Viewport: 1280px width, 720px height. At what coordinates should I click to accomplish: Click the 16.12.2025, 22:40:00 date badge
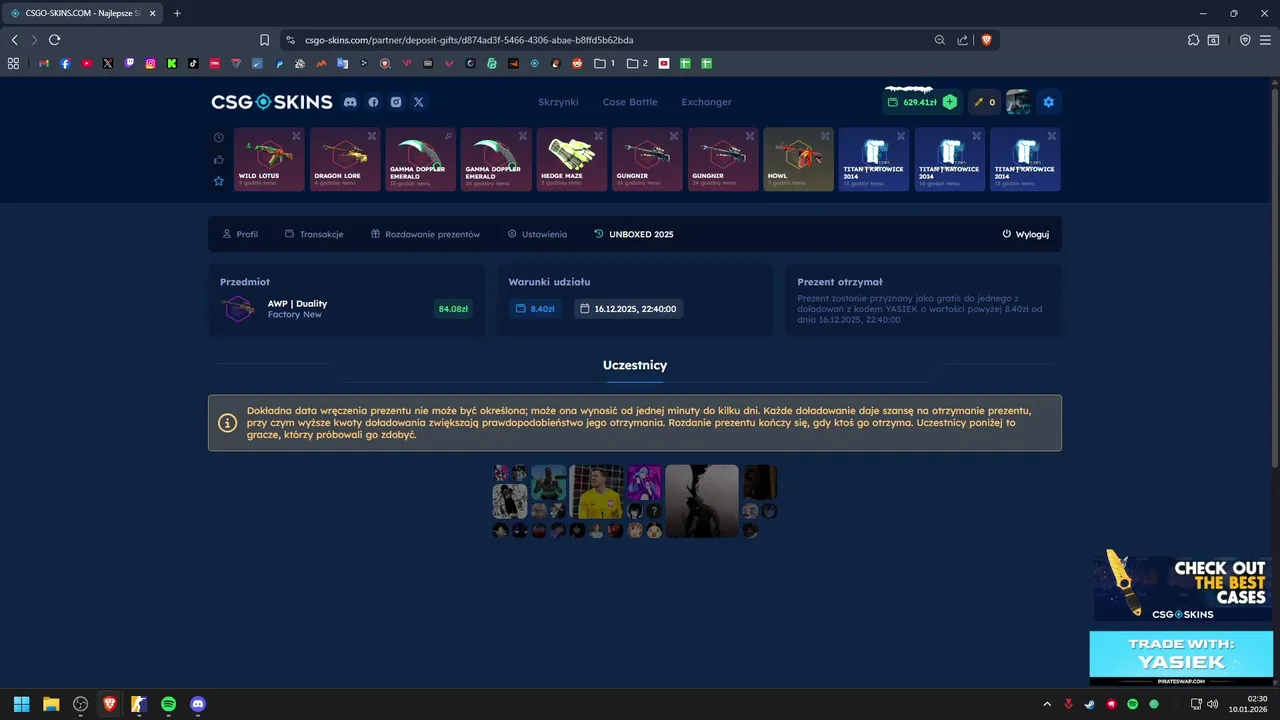tap(628, 309)
